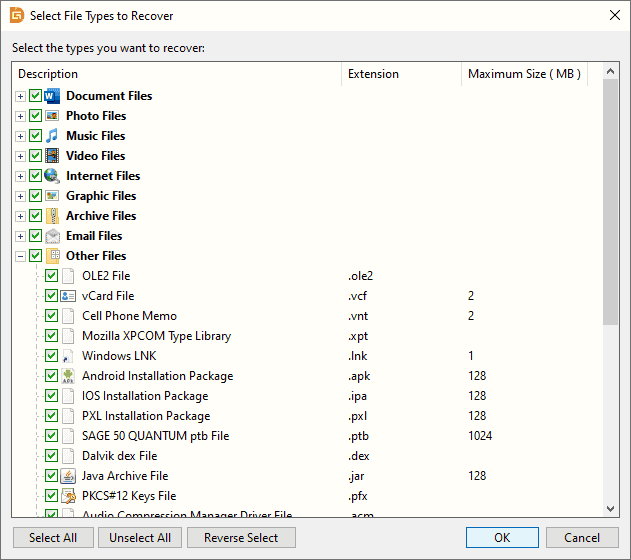Click the Word icon beside Document Files

(52, 96)
